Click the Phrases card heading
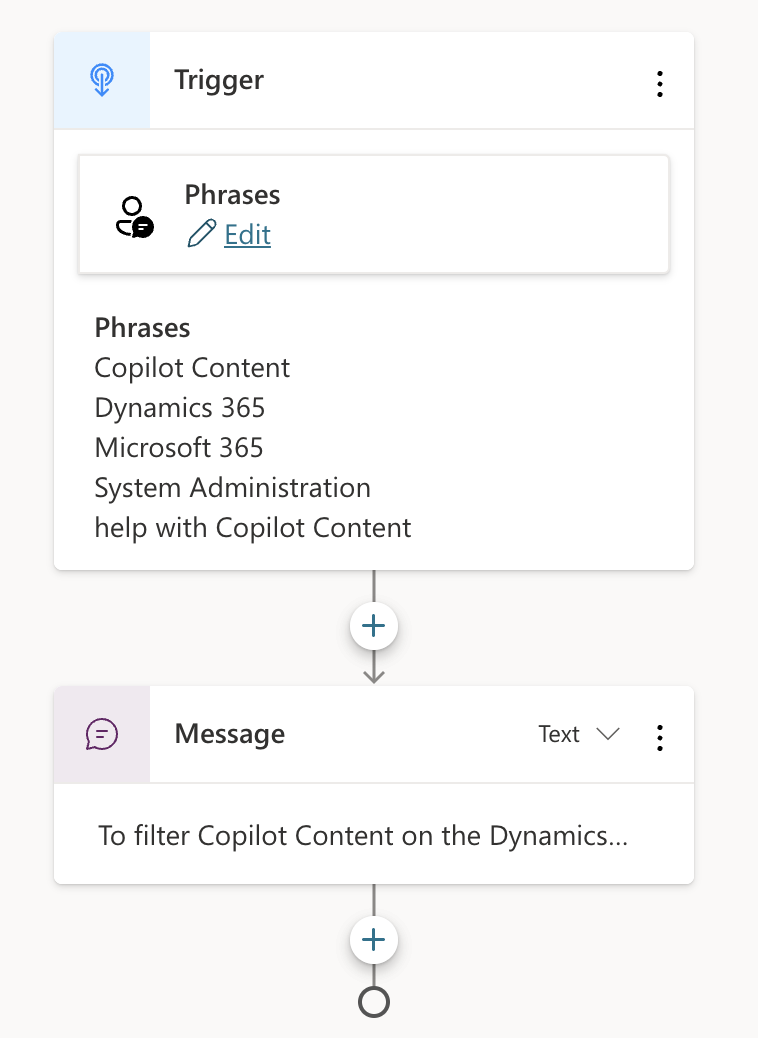Viewport: 758px width, 1038px height. point(232,195)
